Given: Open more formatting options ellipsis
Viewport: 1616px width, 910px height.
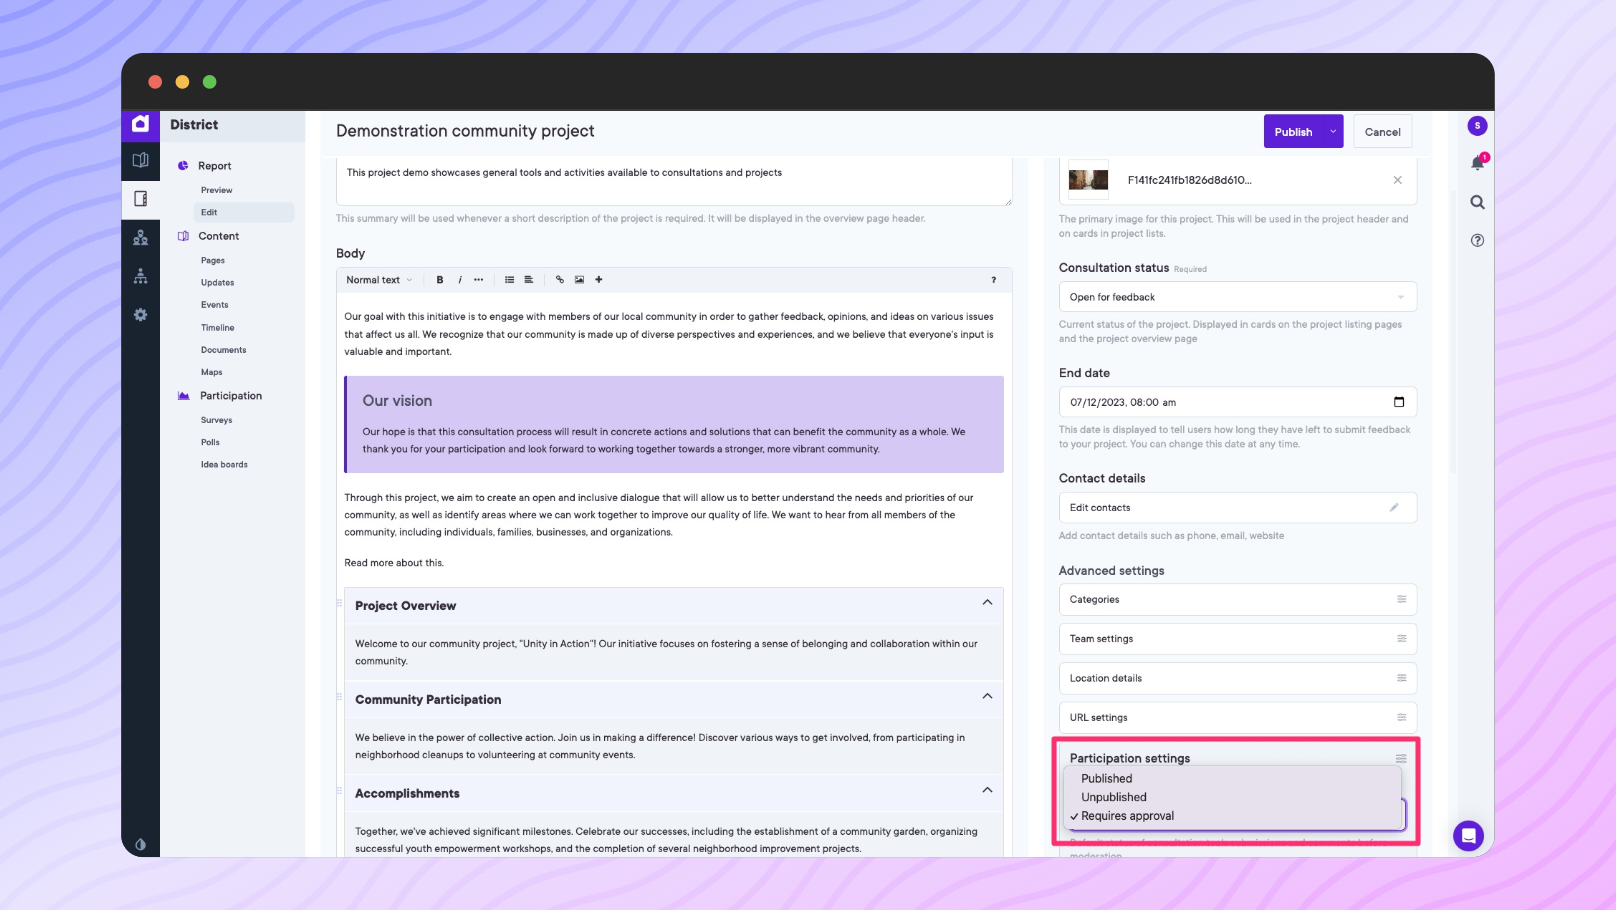Looking at the screenshot, I should tap(479, 280).
